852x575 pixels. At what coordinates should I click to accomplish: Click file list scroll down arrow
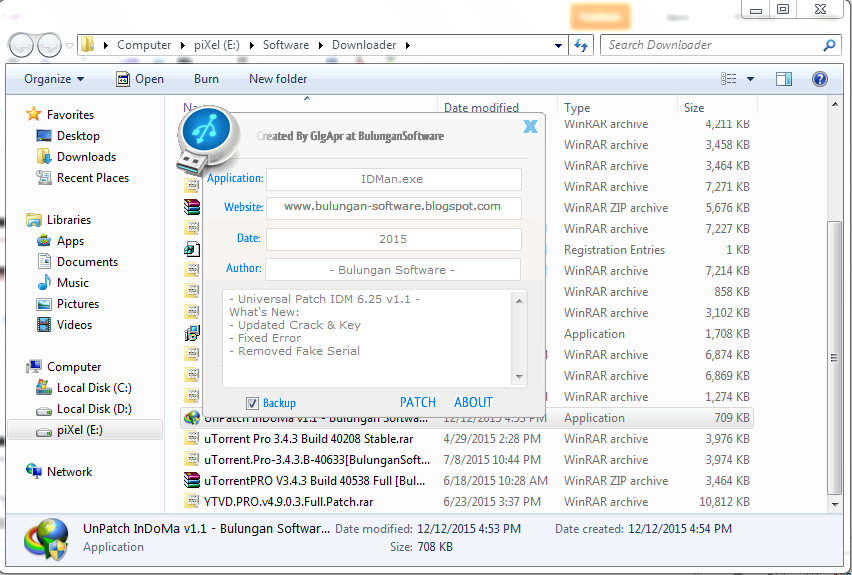coord(835,505)
